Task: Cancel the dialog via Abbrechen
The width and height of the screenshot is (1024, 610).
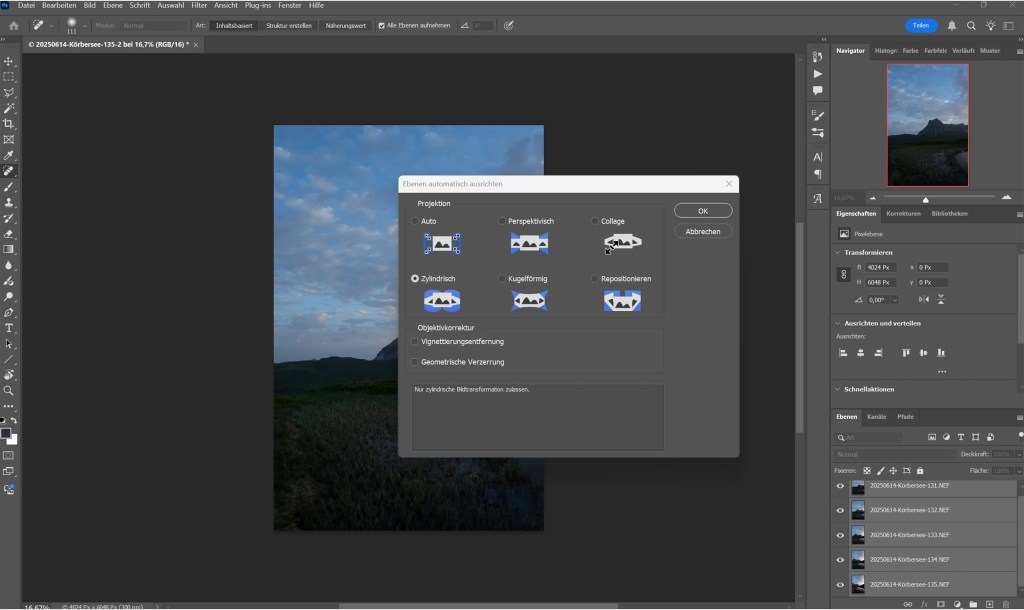Action: click(703, 231)
